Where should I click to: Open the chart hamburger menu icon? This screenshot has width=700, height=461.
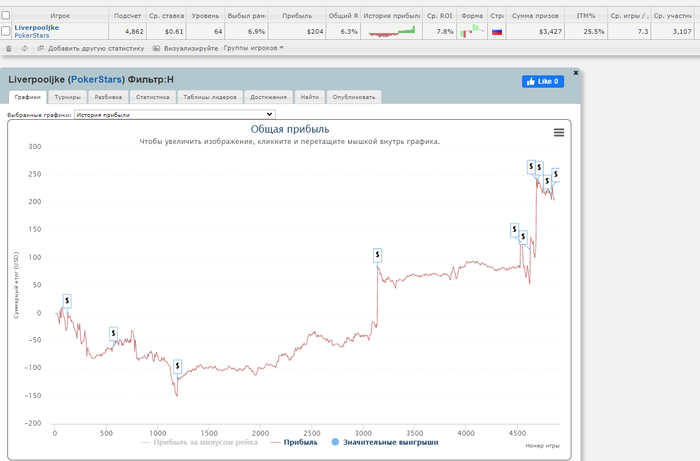point(558,133)
